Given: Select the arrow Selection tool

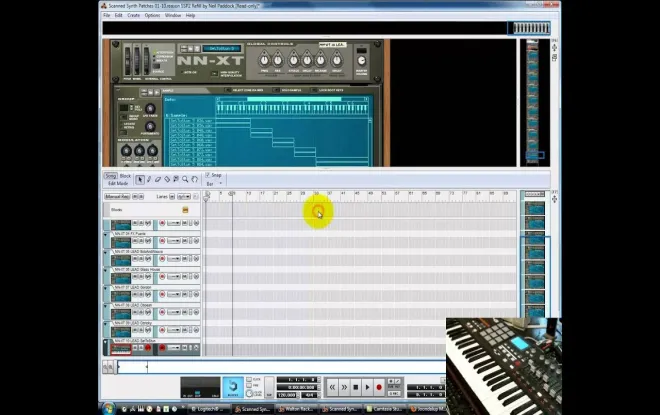Looking at the screenshot, I should click(x=140, y=179).
